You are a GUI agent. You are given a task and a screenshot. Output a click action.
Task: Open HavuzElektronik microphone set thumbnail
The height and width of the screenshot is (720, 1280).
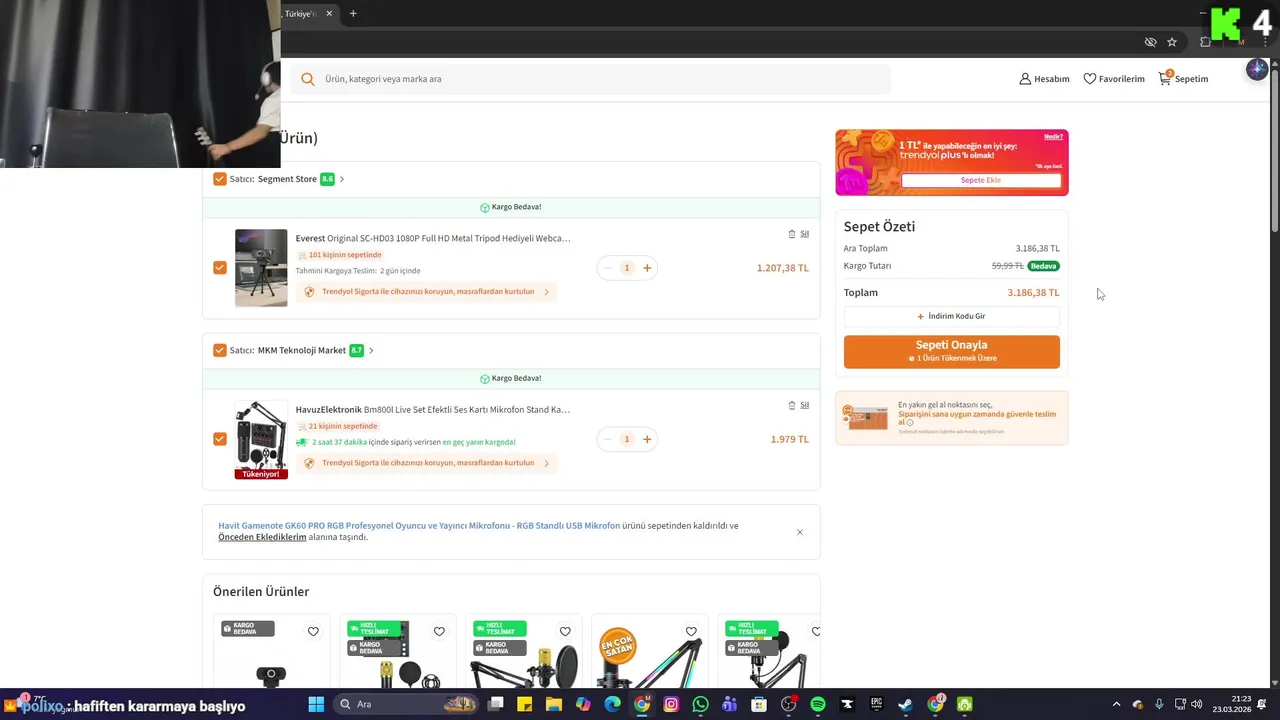click(x=261, y=439)
